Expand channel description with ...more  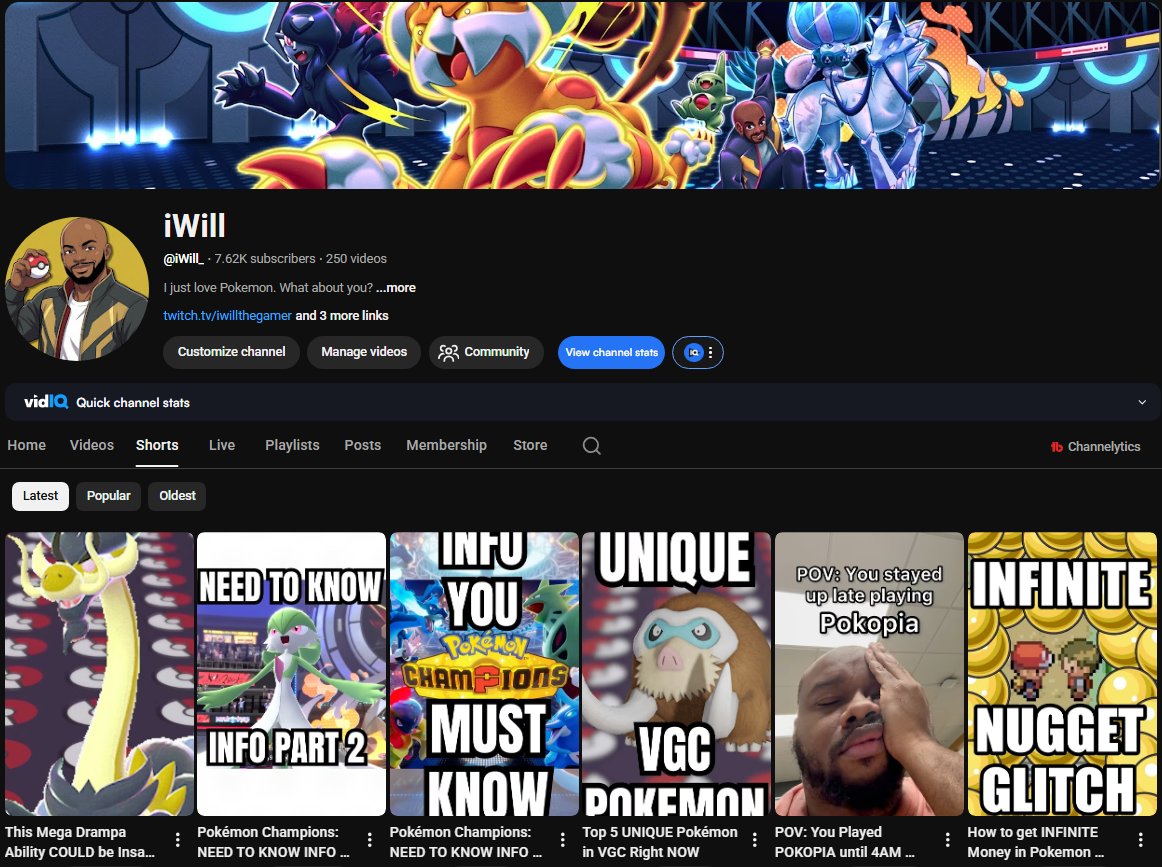point(396,288)
